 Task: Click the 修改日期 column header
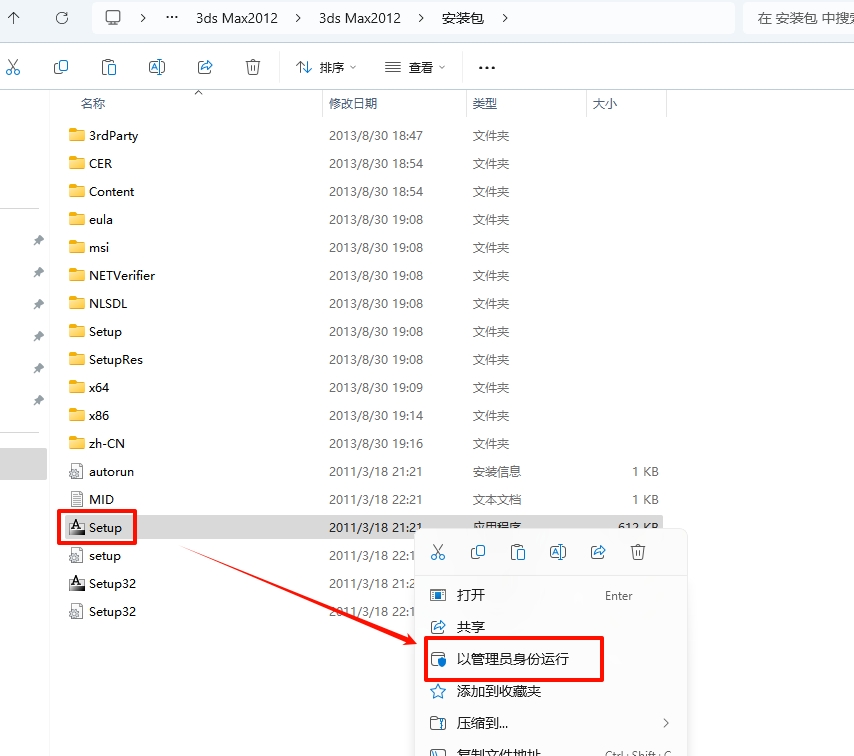pyautogui.click(x=353, y=103)
